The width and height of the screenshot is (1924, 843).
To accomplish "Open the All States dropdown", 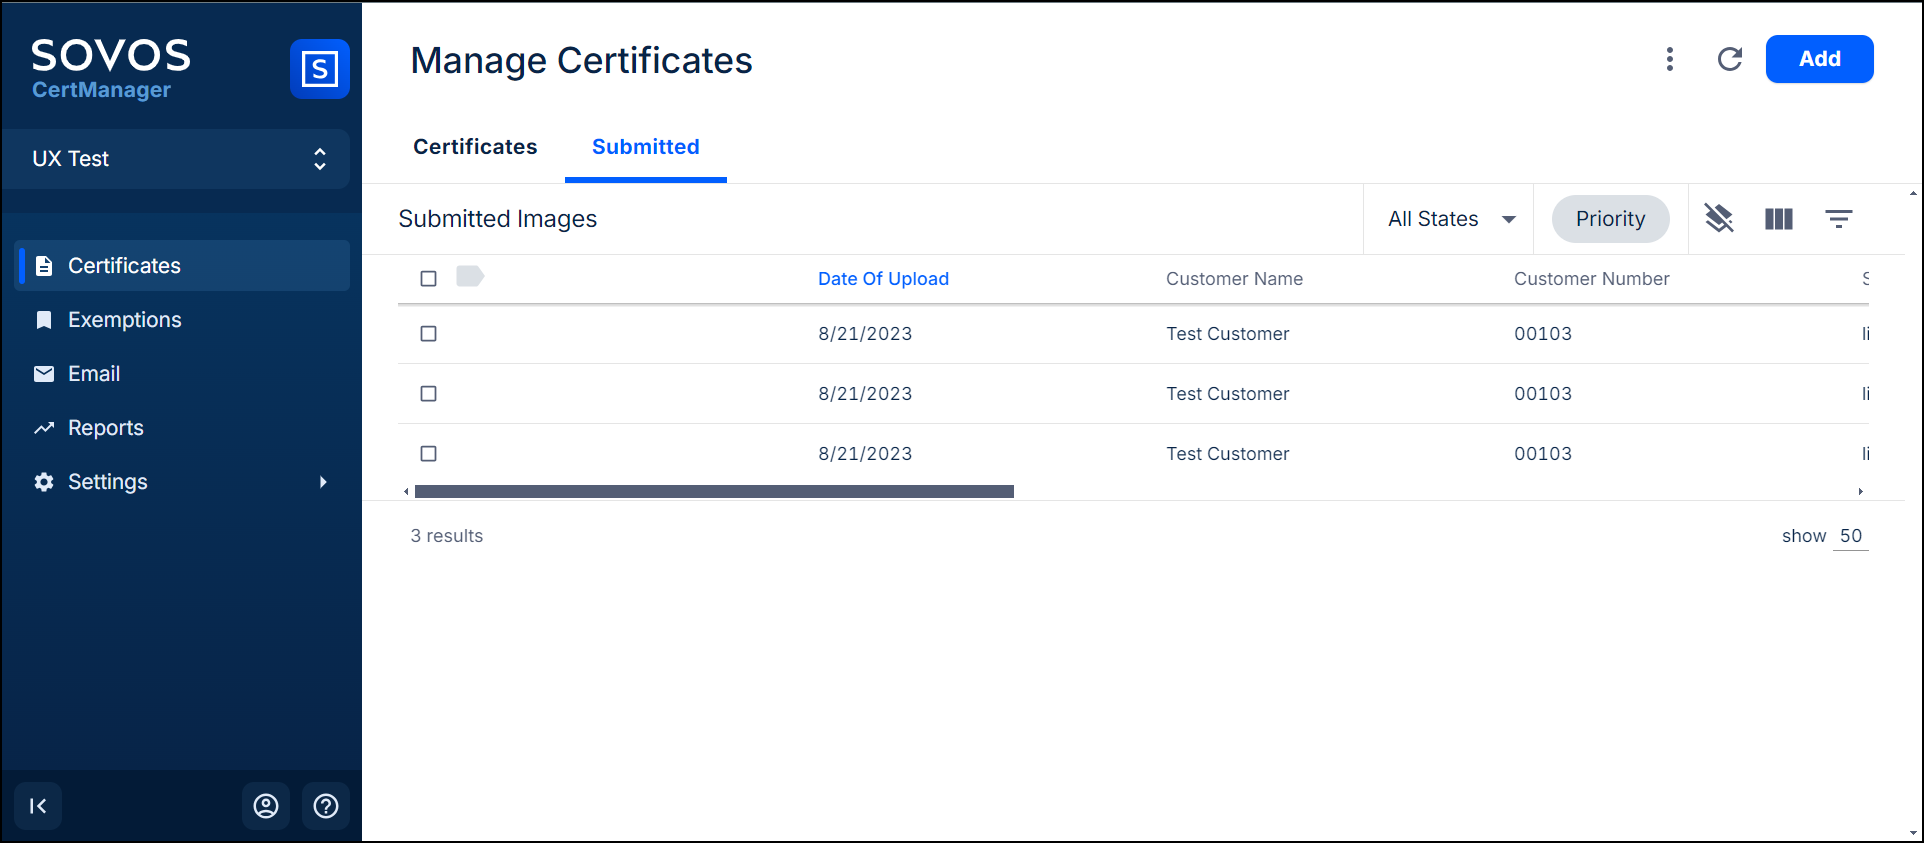I will [1450, 219].
